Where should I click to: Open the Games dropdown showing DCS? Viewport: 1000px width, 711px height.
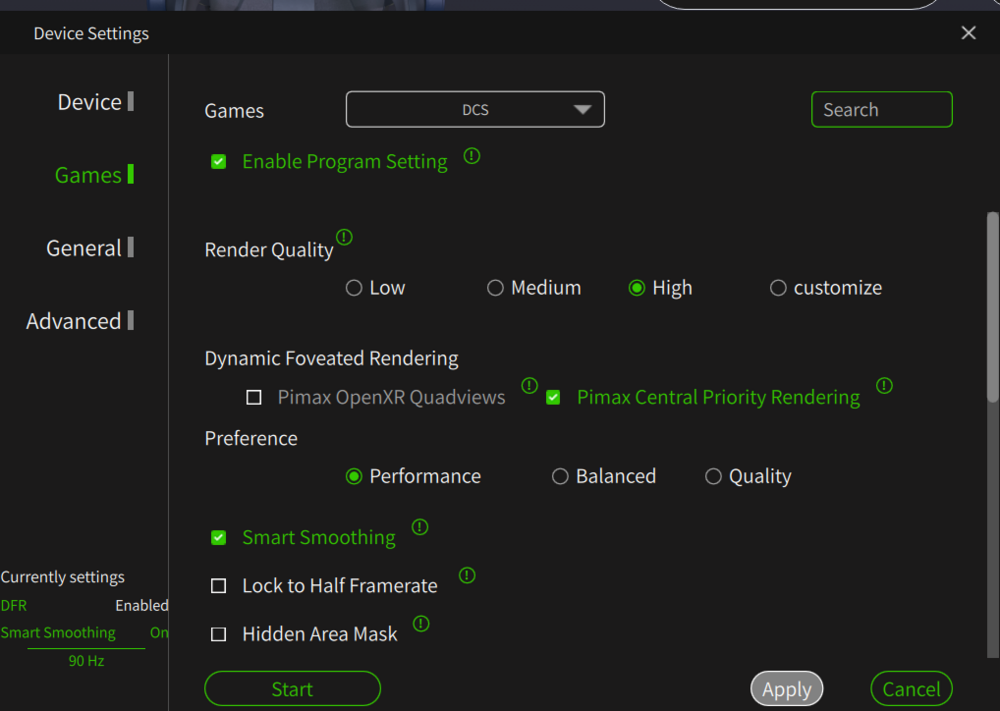point(475,110)
